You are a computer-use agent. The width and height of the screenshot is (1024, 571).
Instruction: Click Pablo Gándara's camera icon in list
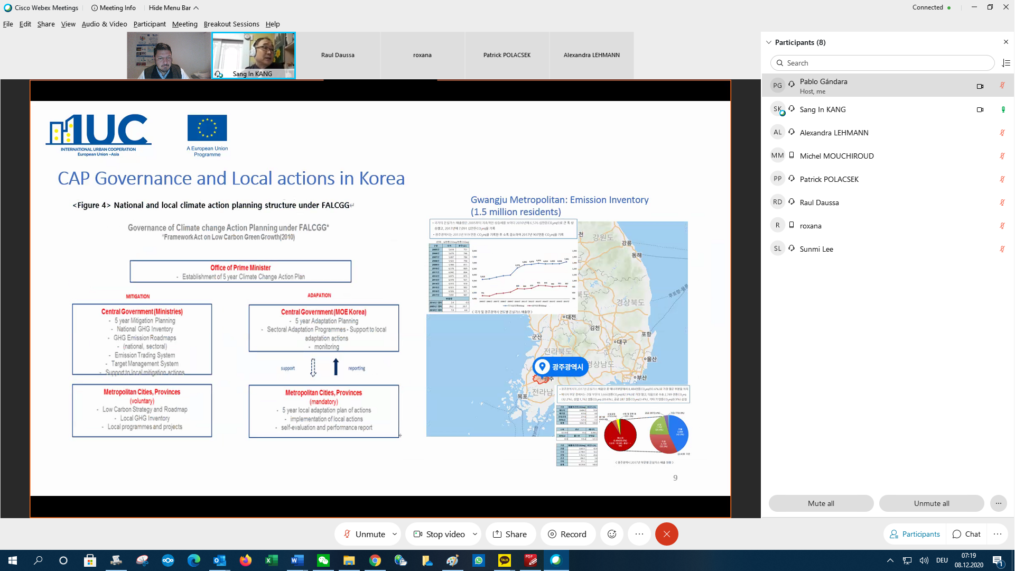click(x=980, y=86)
